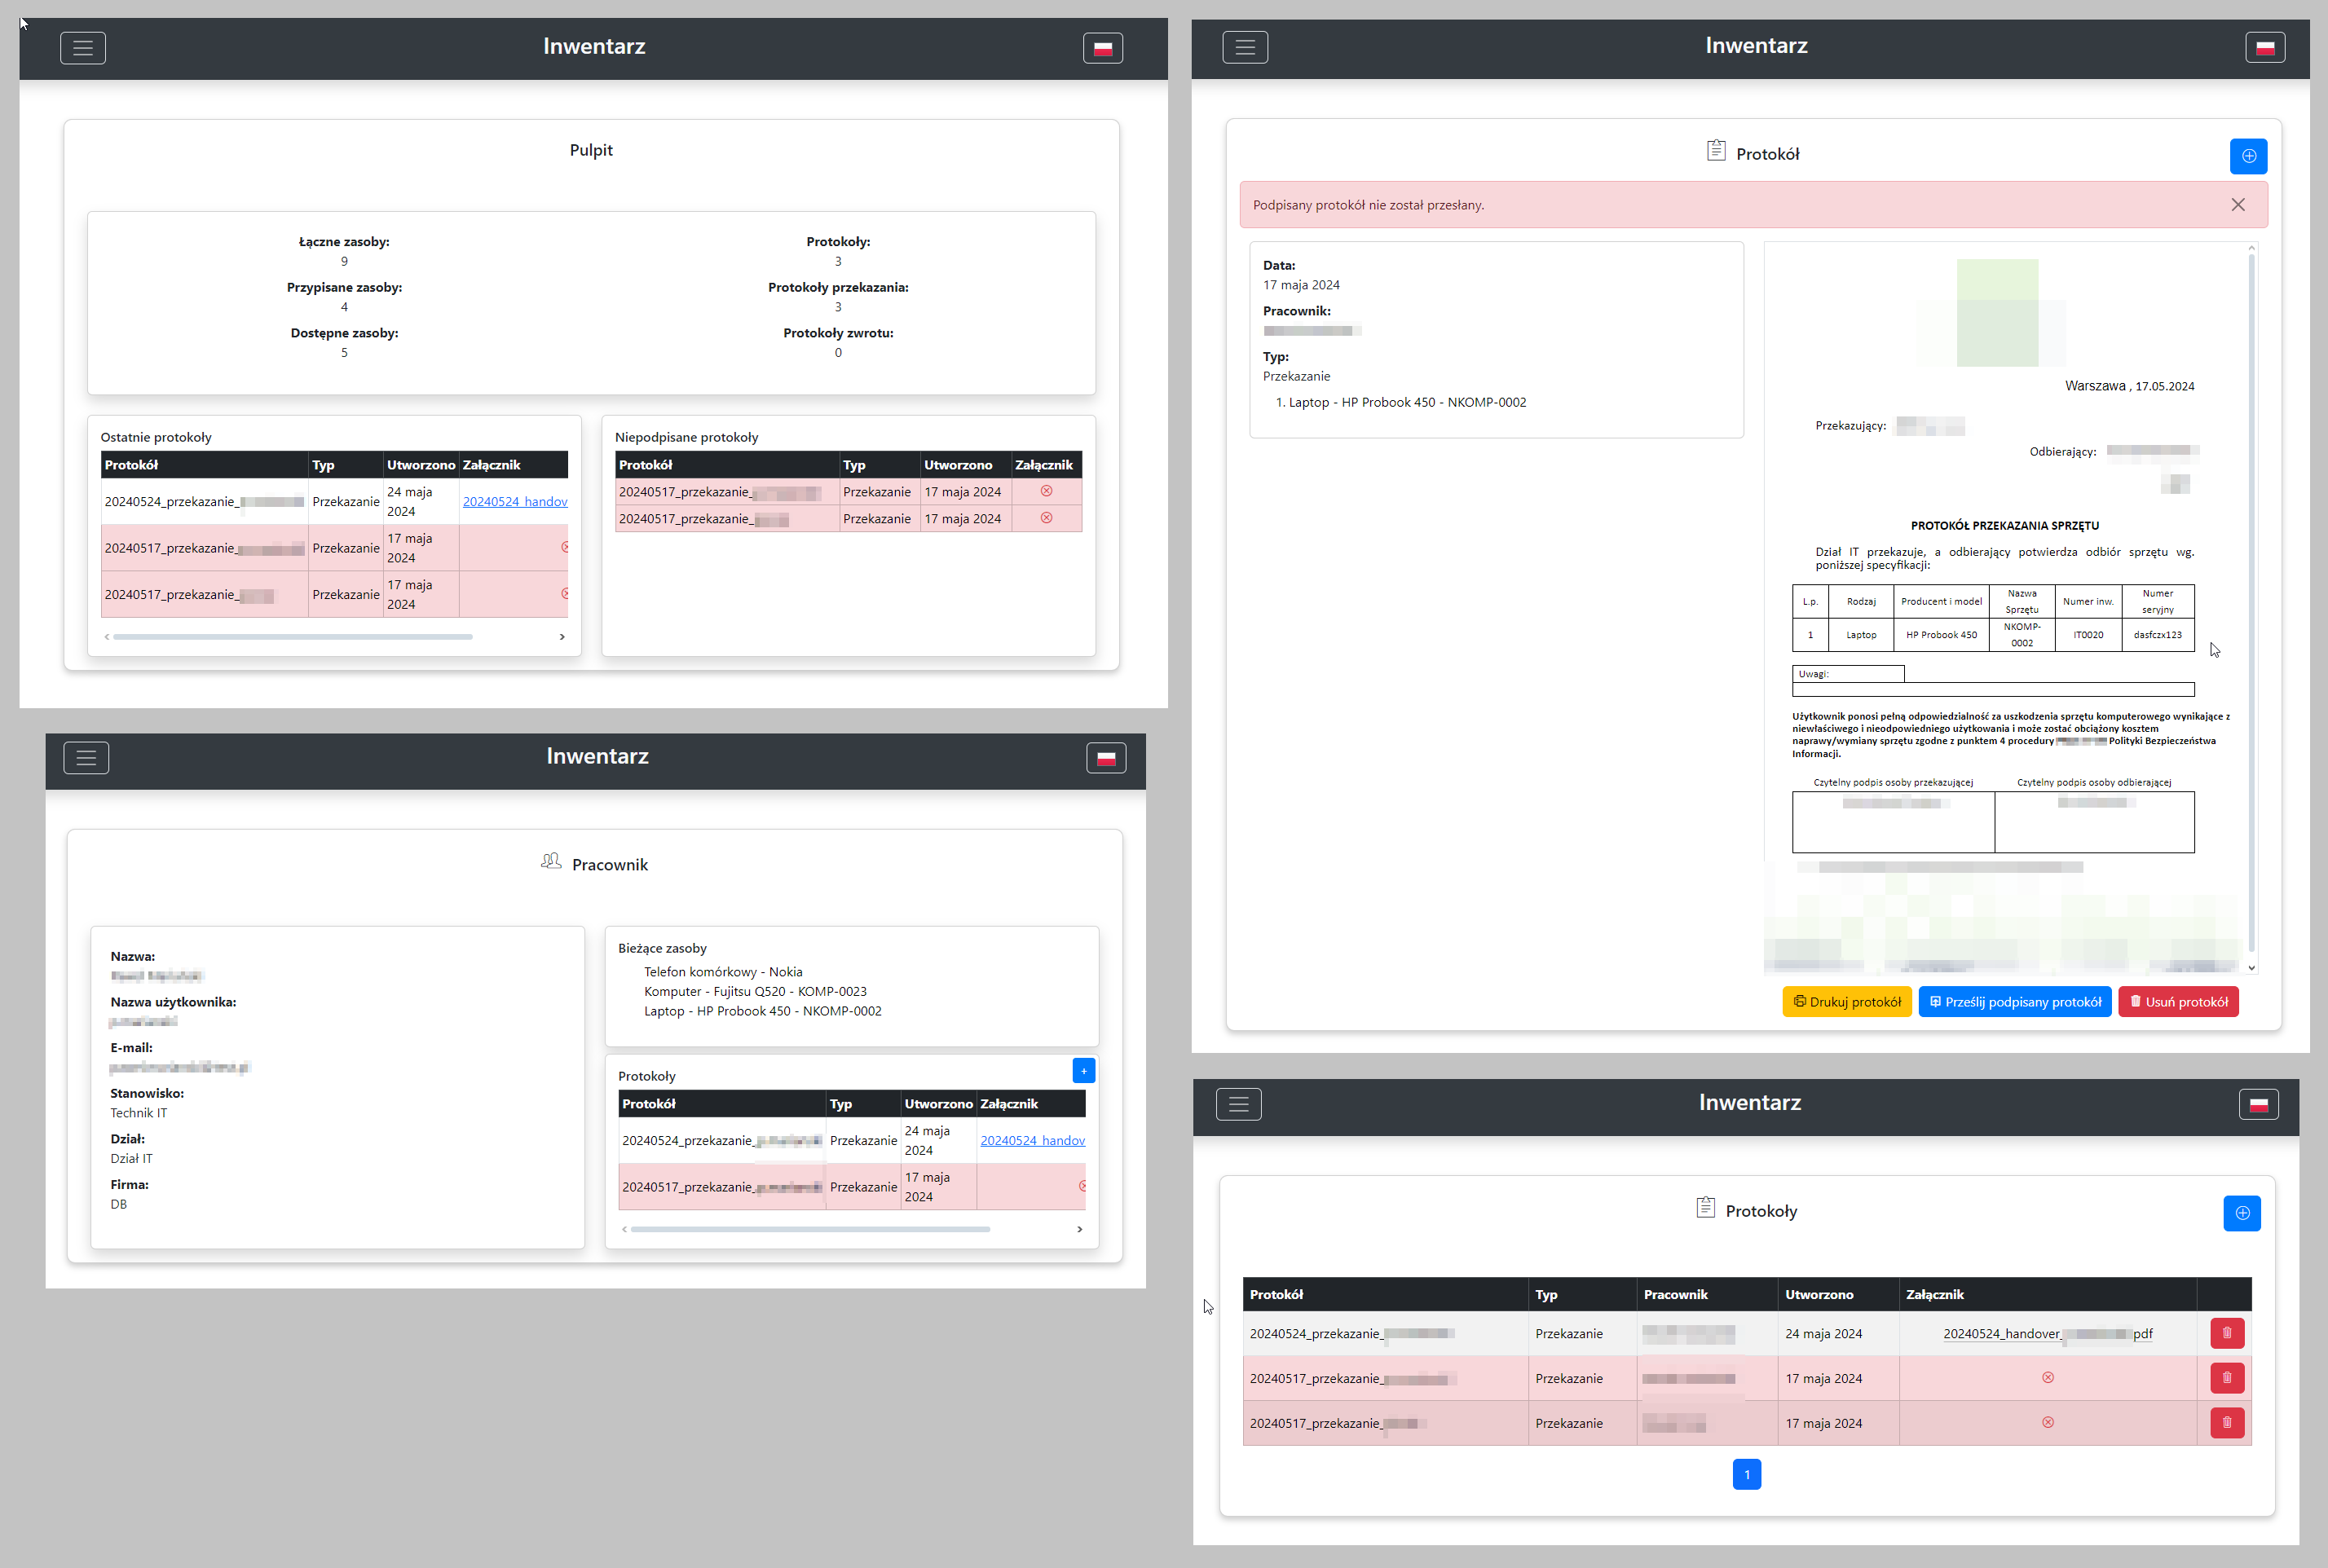Dismiss the 'Podpisany protokół nie został przesłany' alert

(2238, 205)
